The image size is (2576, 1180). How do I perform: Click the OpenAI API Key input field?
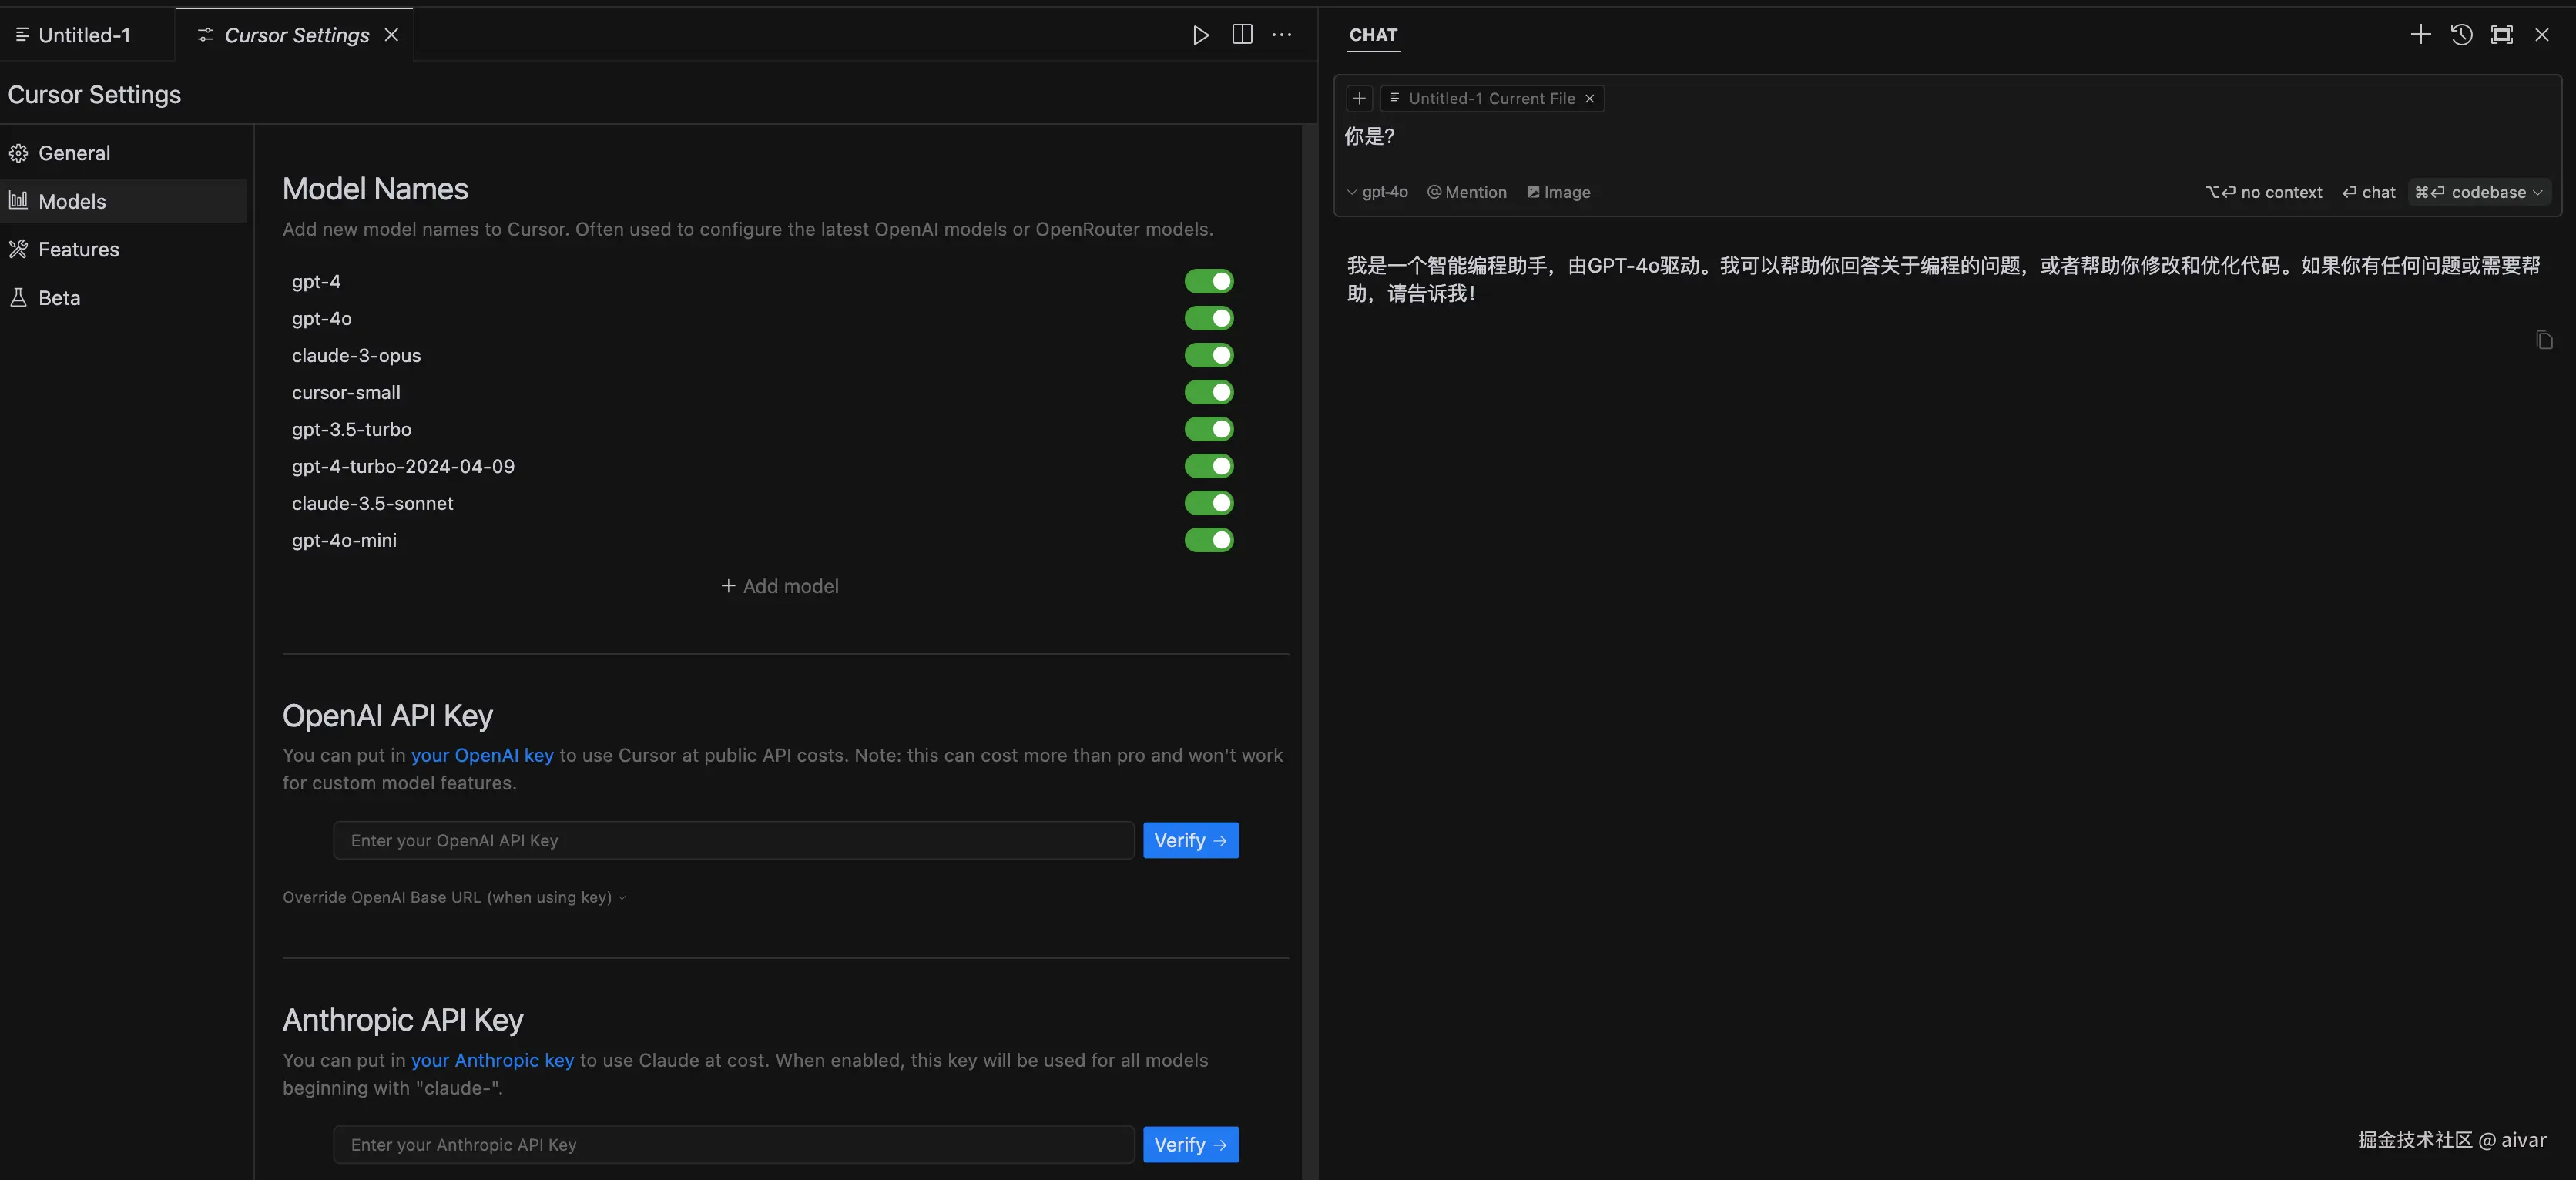pos(733,840)
